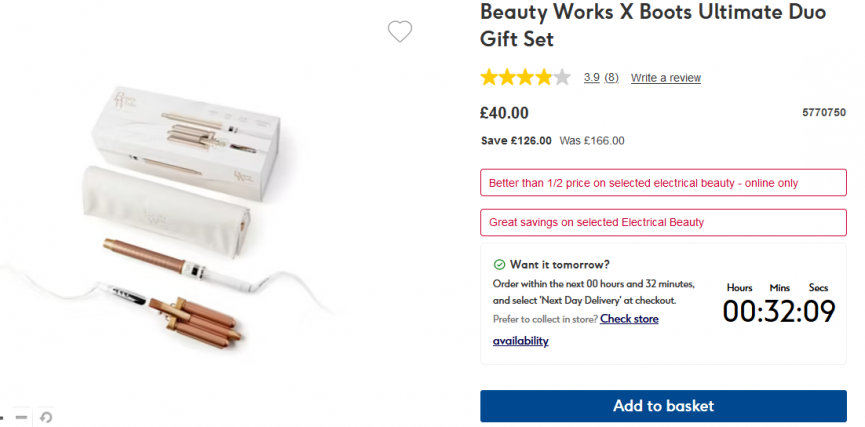The height and width of the screenshot is (427, 865).
Task: Zoom out the product image with minus icon
Action: click(x=21, y=416)
